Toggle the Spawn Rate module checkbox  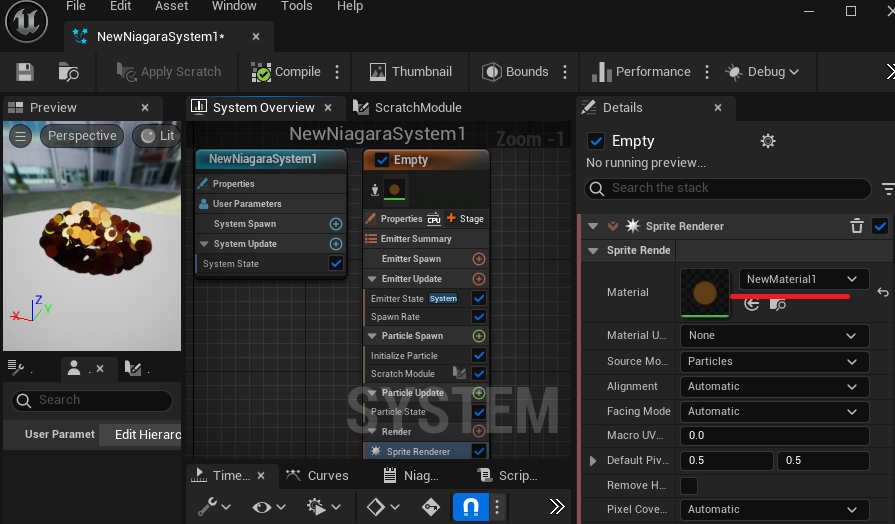(479, 316)
